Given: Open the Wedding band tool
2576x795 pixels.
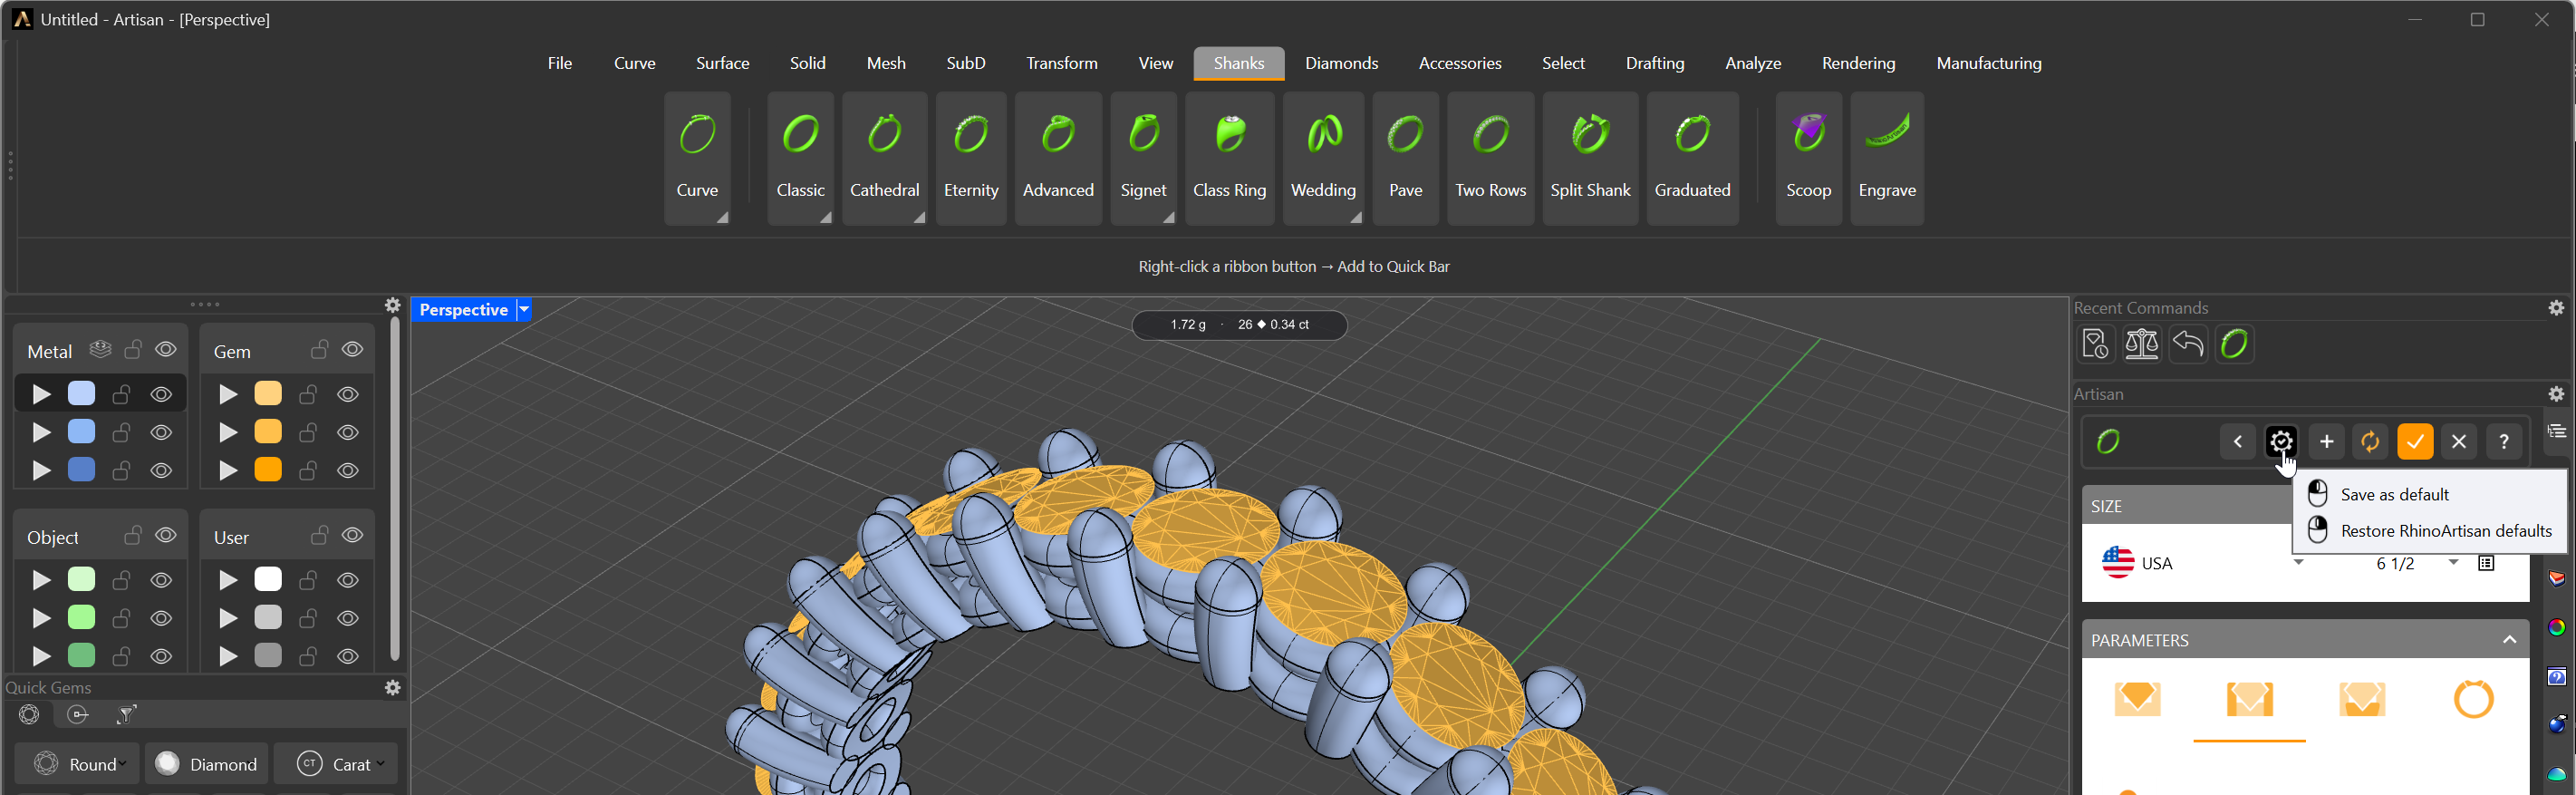Looking at the screenshot, I should point(1323,158).
